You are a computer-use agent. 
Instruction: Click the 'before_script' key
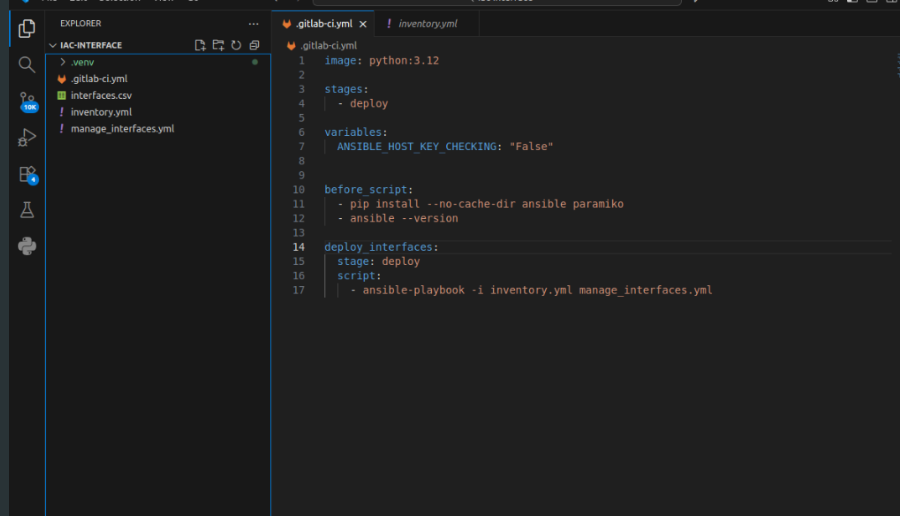[366, 190]
